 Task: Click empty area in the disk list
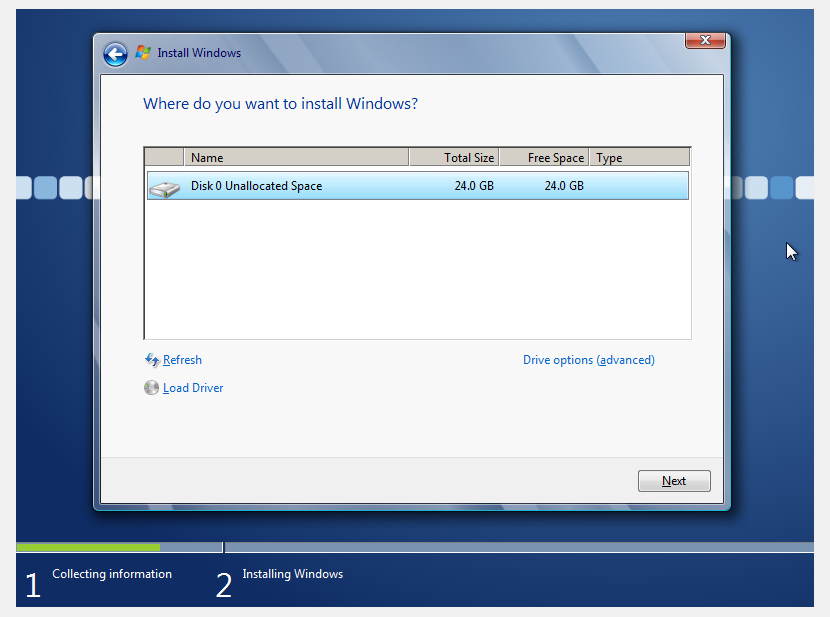(x=417, y=270)
